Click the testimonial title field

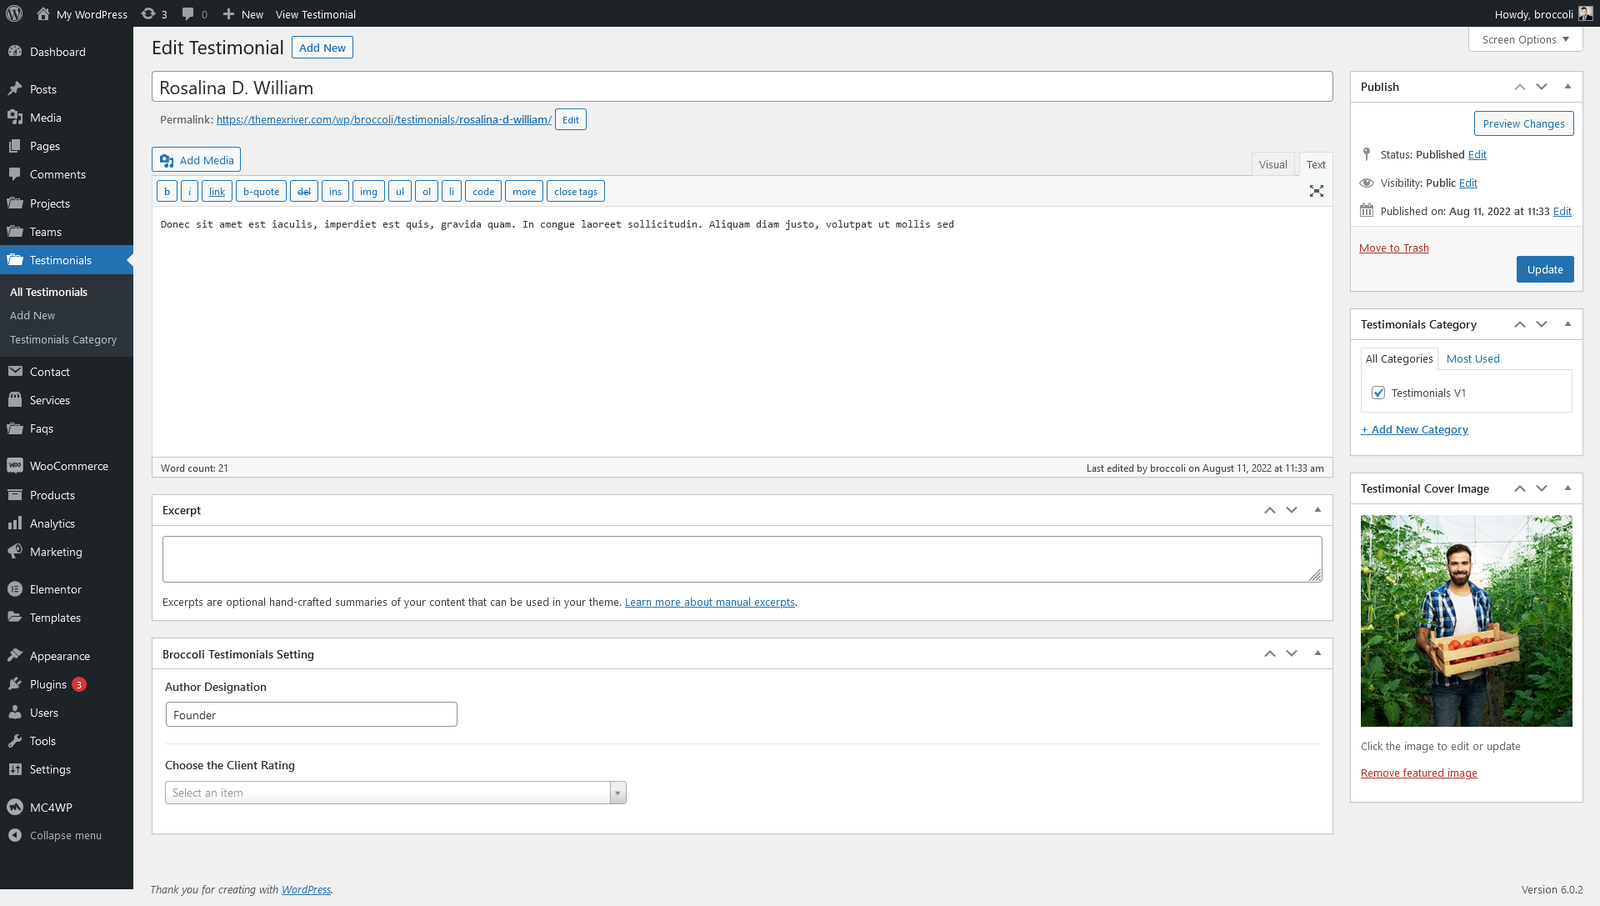pyautogui.click(x=742, y=87)
